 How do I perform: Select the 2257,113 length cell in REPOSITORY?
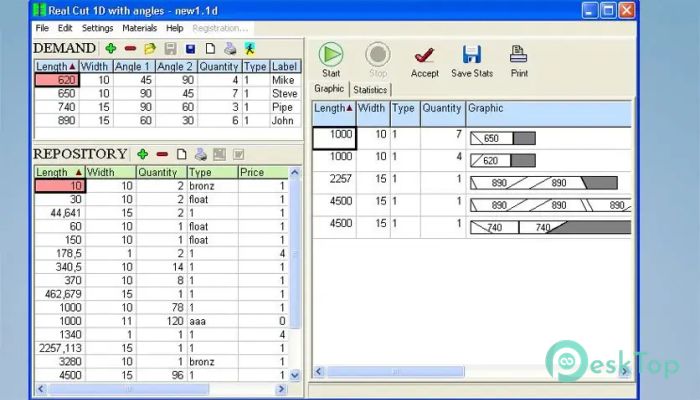[x=60, y=348]
